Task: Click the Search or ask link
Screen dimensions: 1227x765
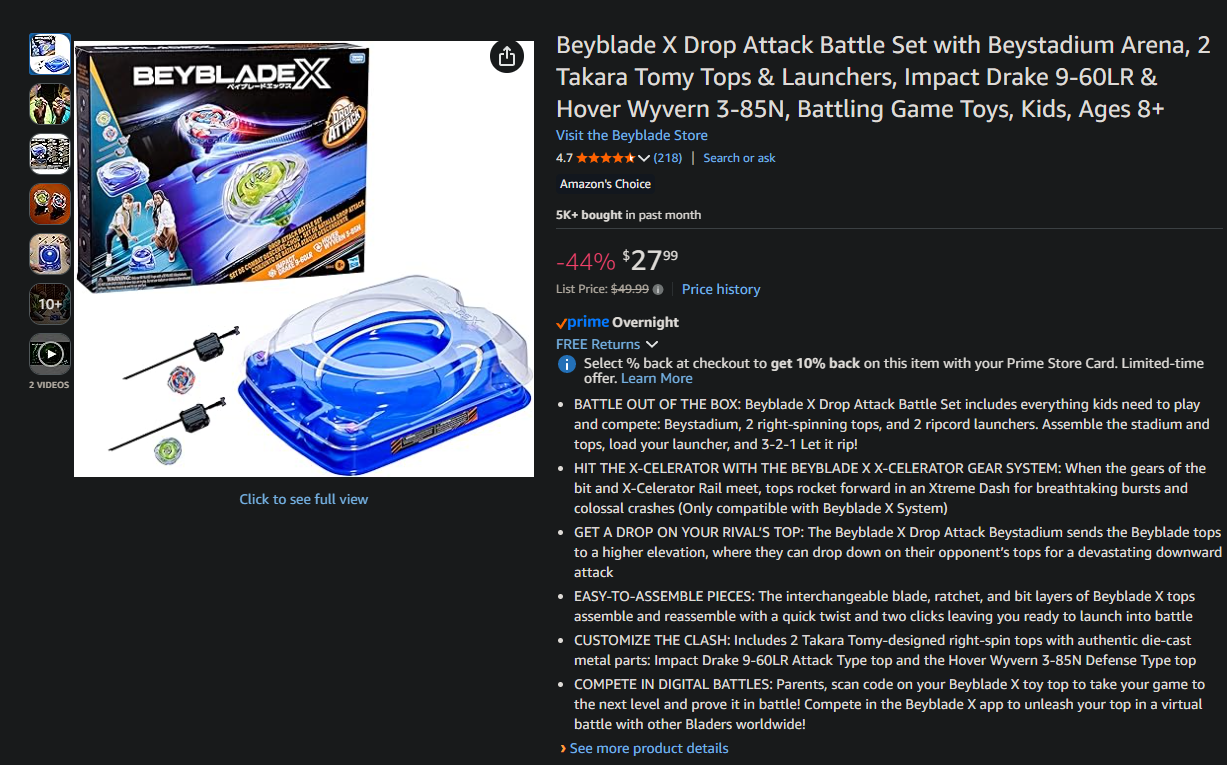Action: [x=739, y=158]
